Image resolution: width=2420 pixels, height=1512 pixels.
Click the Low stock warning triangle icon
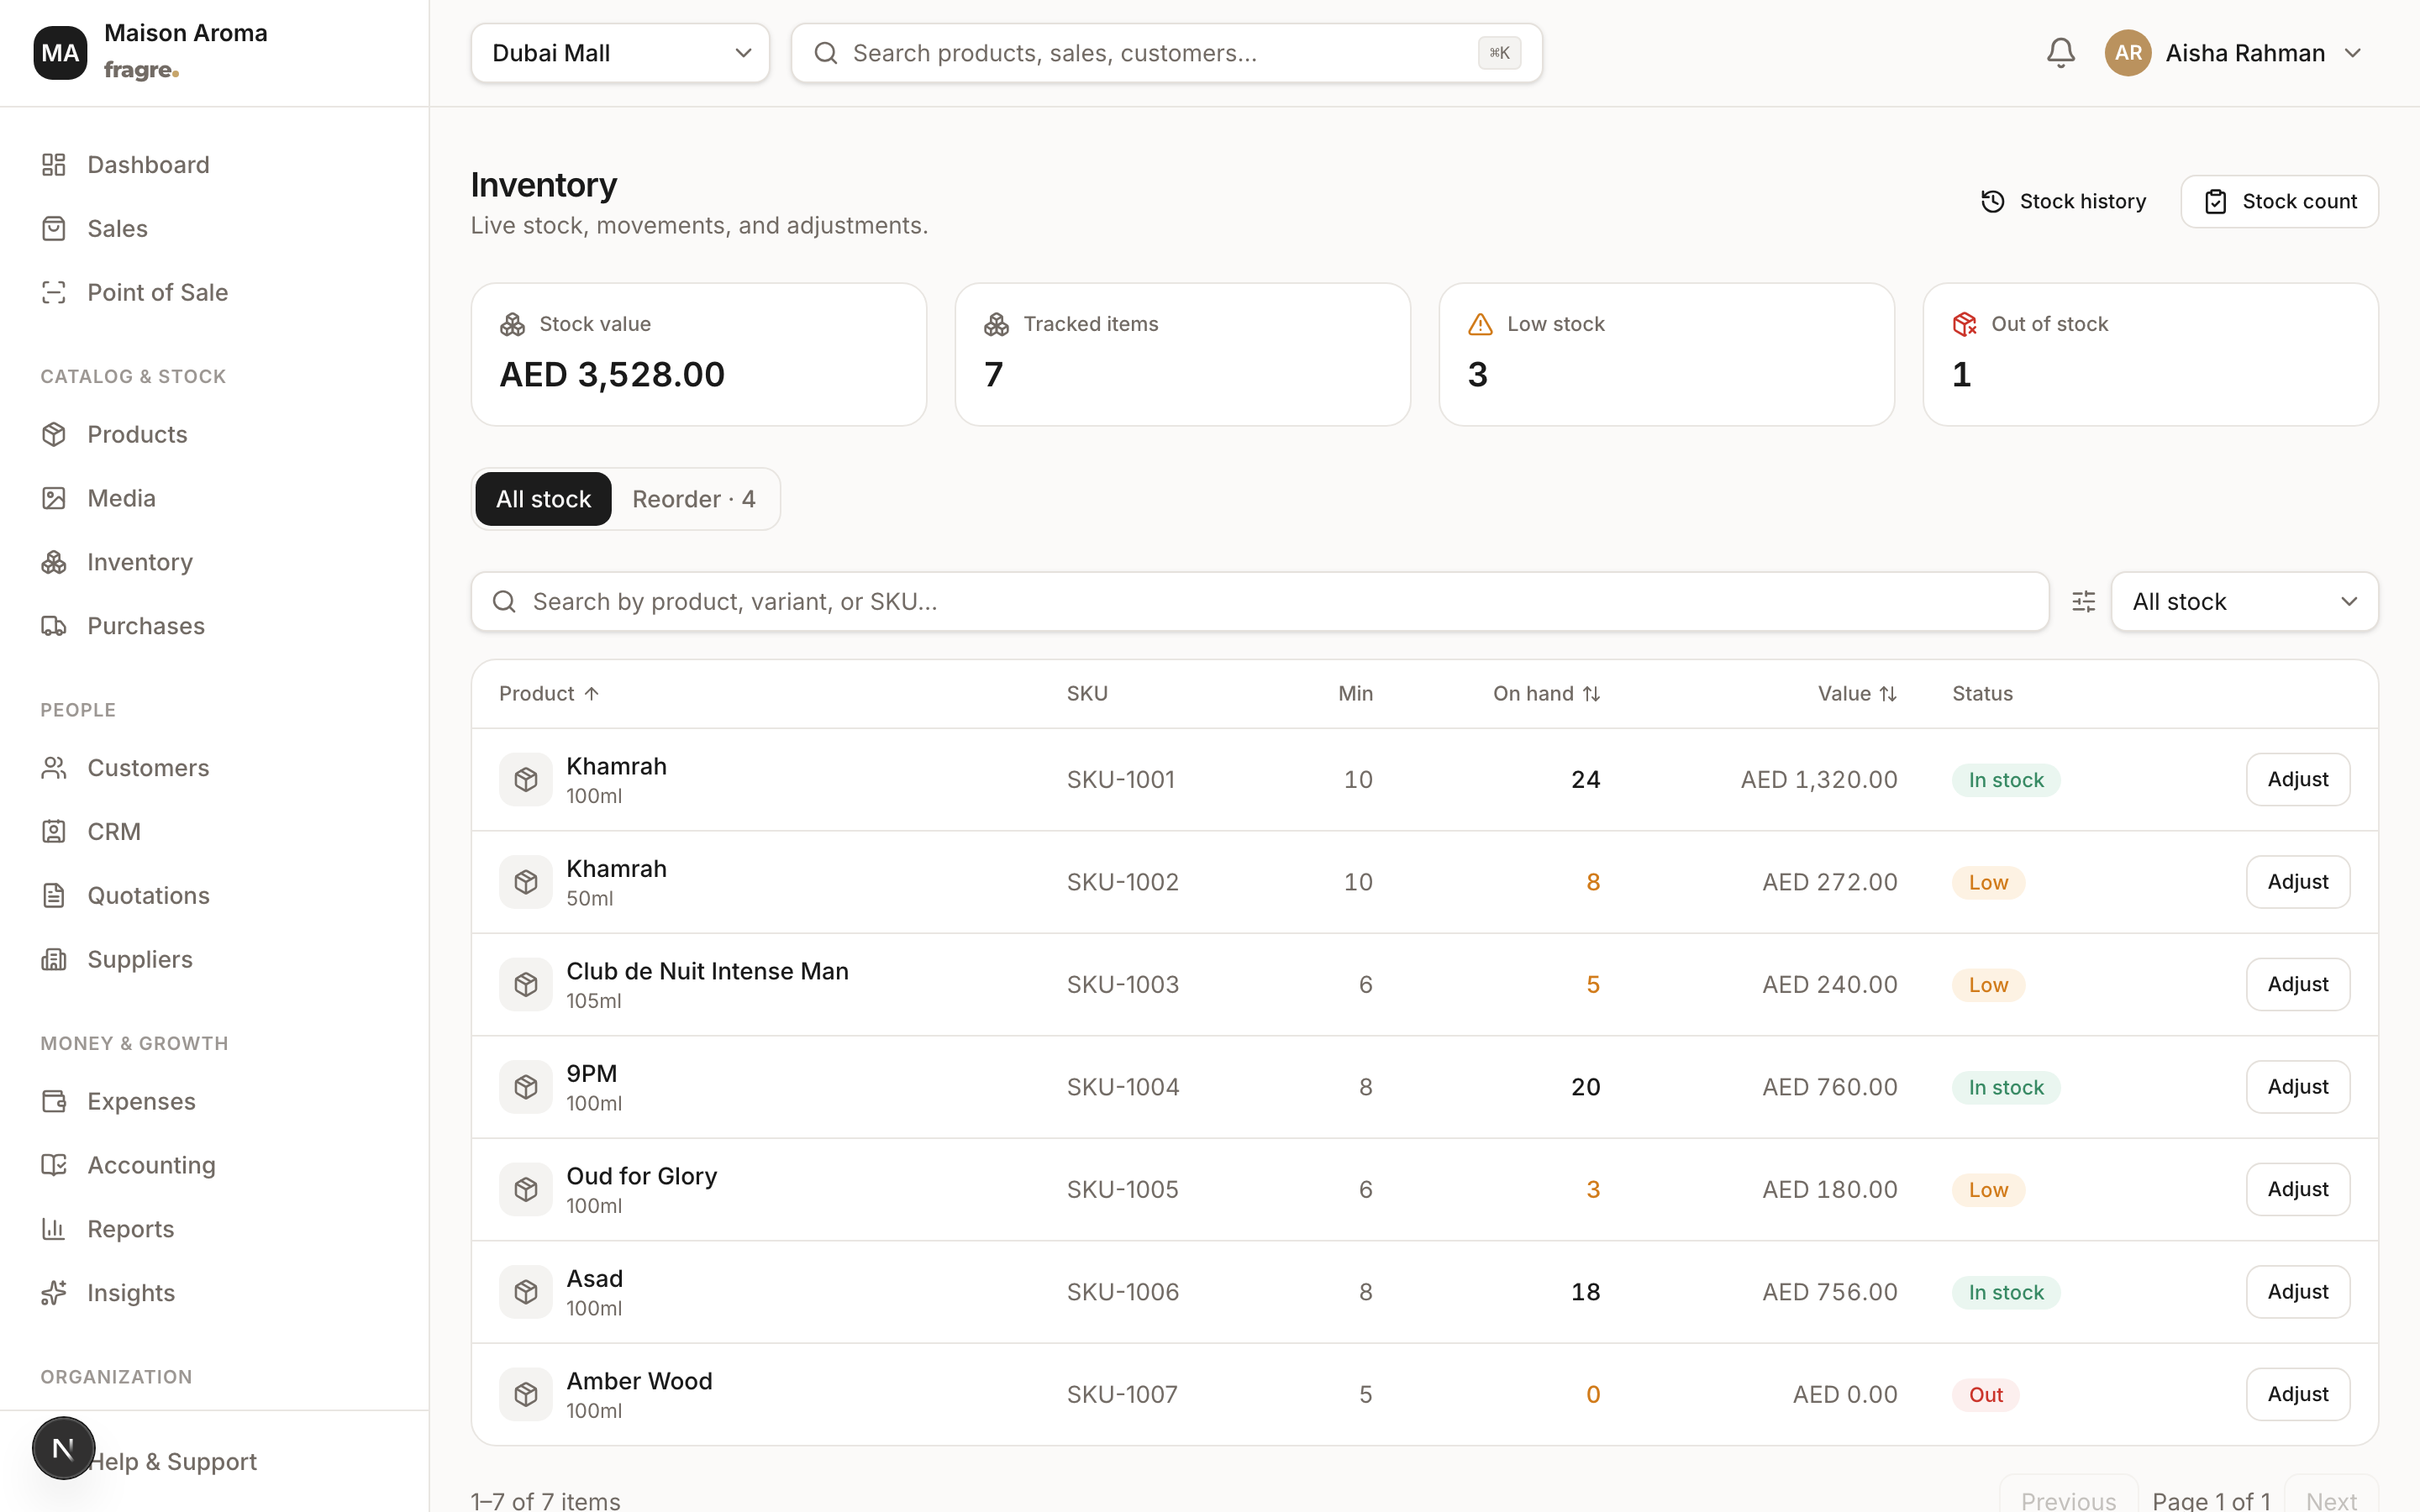(1480, 324)
